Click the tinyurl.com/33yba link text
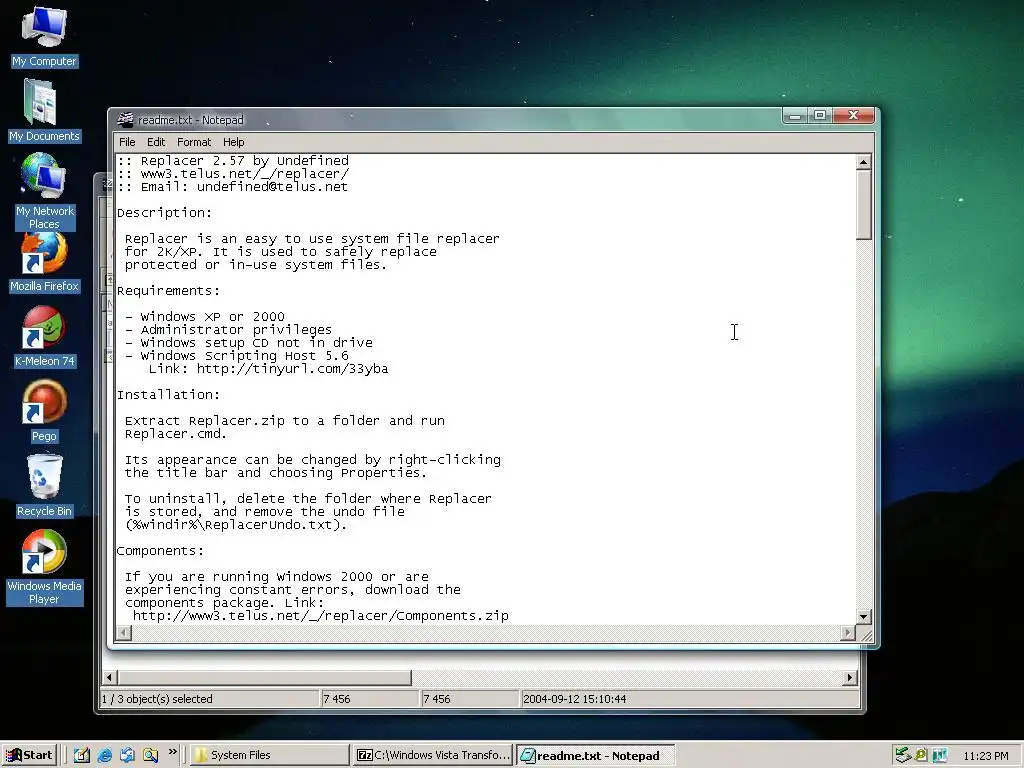The height and width of the screenshot is (768, 1024). click(293, 369)
